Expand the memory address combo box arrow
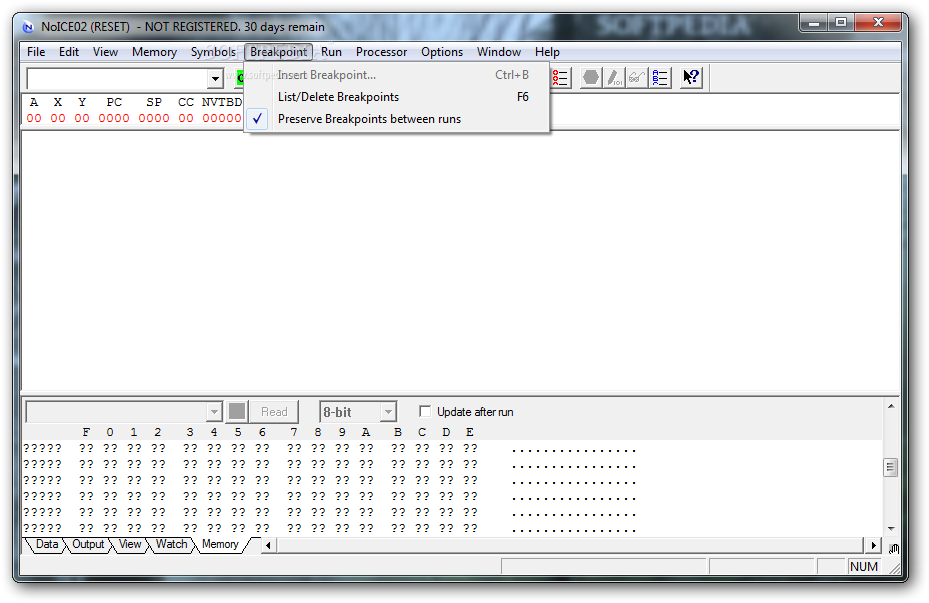This screenshot has width=929, height=603. [214, 412]
